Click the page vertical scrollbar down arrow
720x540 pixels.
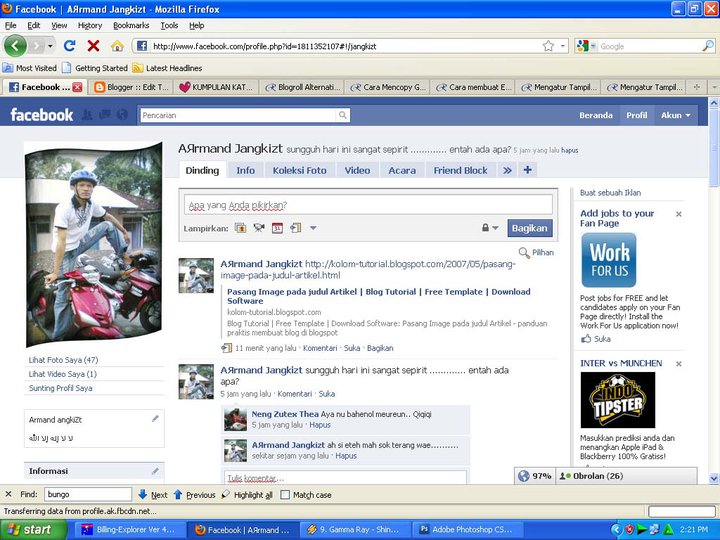coord(714,478)
